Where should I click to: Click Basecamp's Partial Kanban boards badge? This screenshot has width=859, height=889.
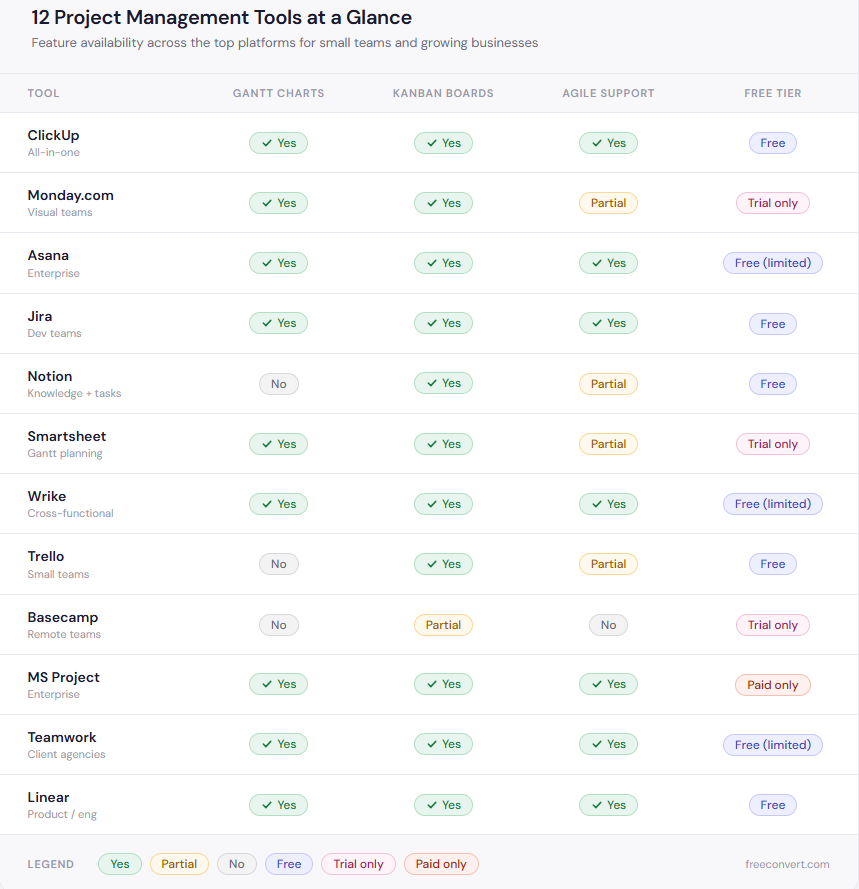pos(443,625)
